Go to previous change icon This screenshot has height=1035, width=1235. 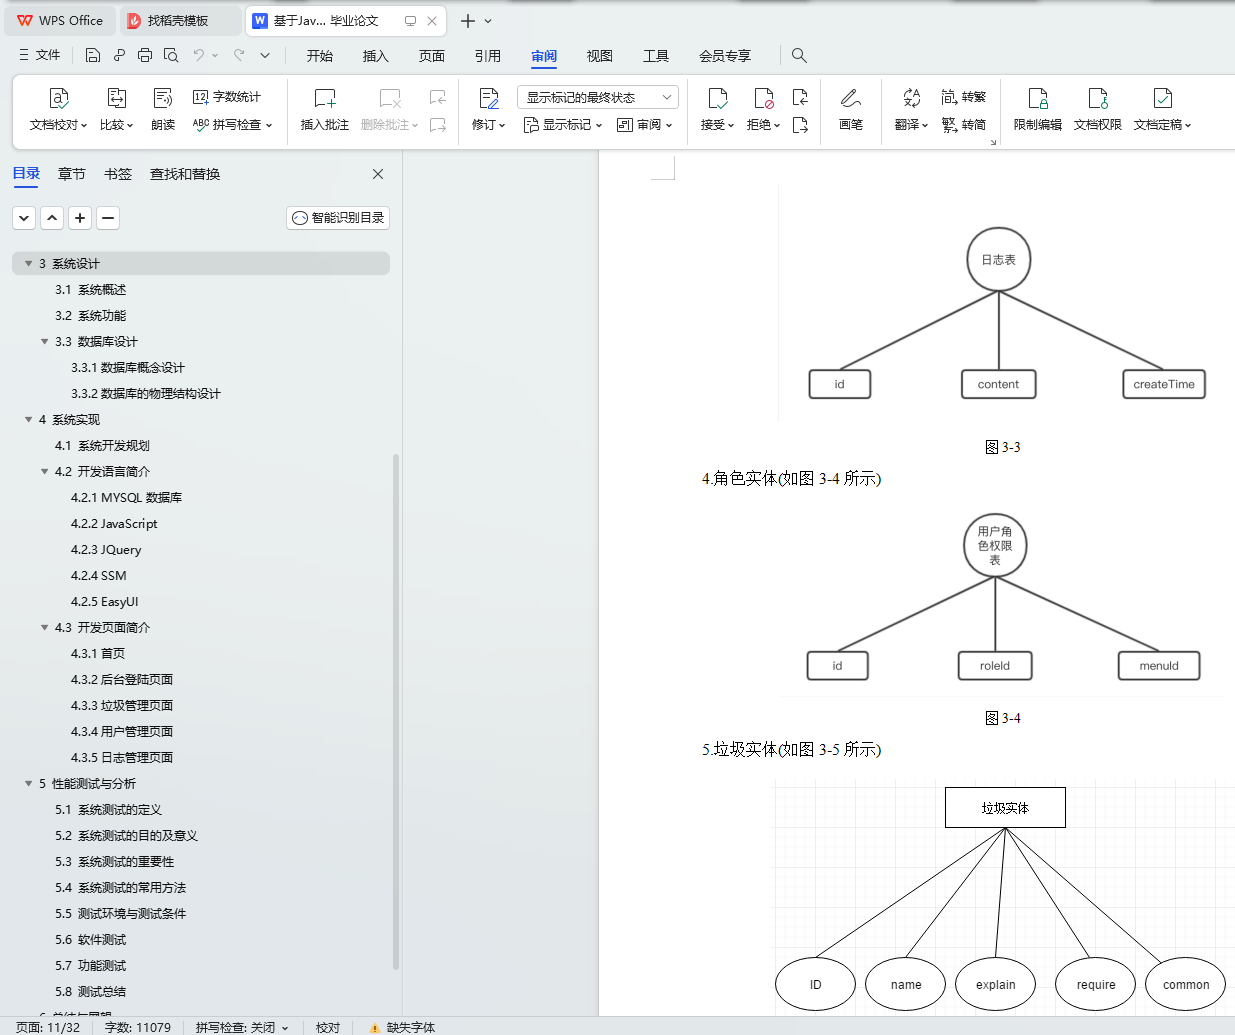tap(800, 97)
